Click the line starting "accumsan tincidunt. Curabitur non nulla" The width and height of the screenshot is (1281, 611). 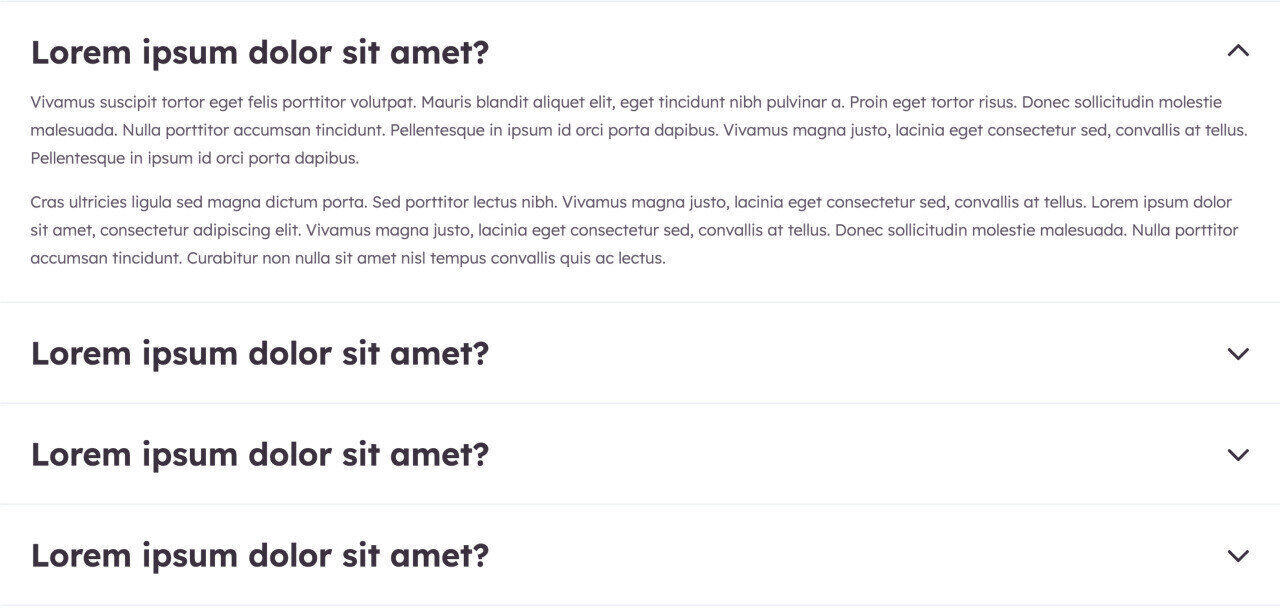[x=347, y=258]
